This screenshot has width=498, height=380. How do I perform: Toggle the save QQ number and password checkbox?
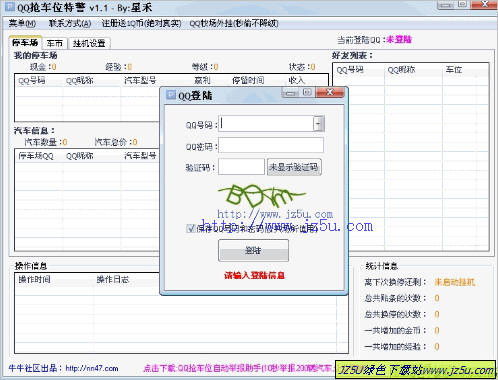[191, 228]
